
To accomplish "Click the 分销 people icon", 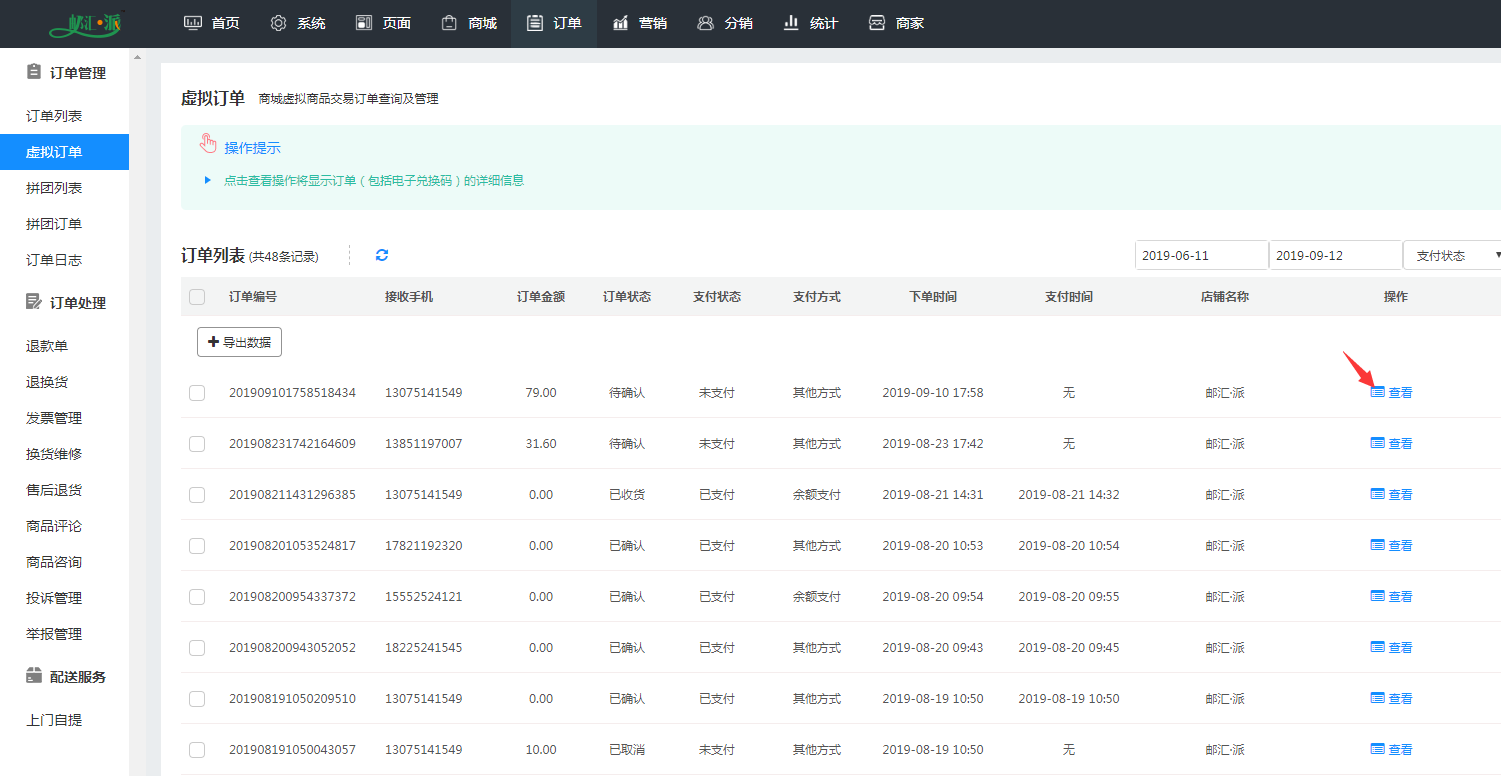I will coord(706,23).
